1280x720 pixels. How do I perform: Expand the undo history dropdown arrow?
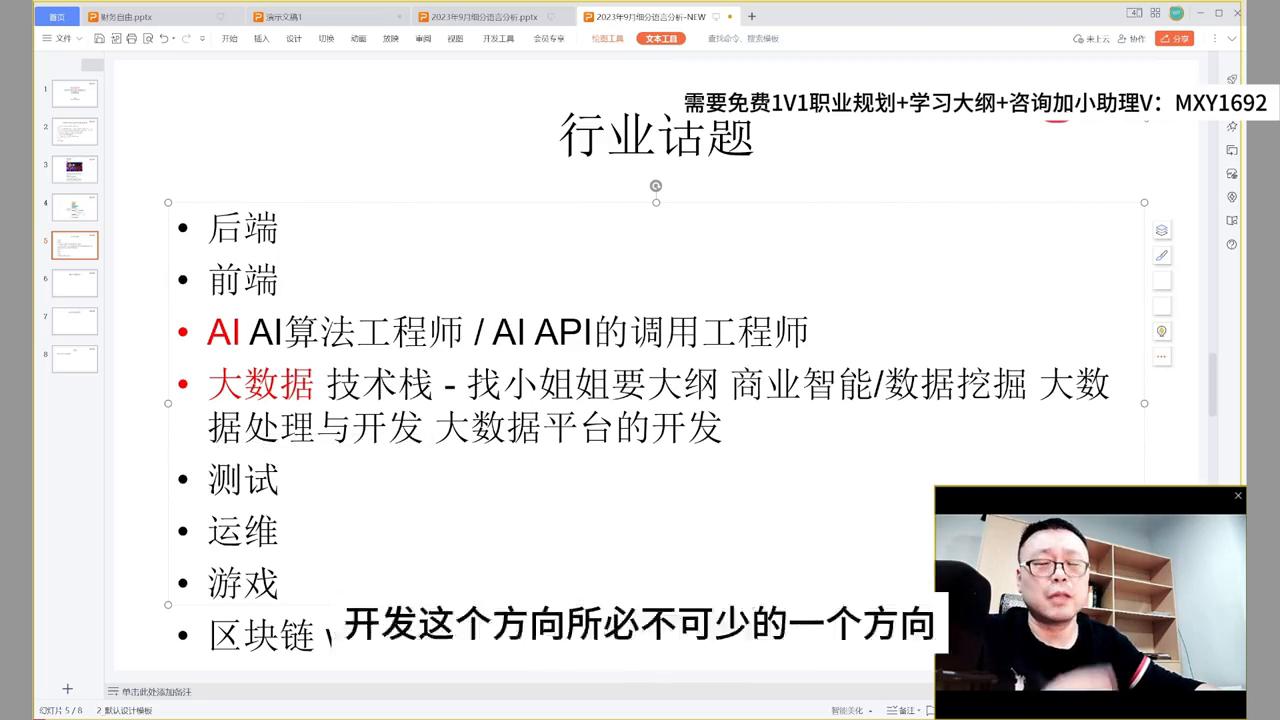pyautogui.click(x=173, y=38)
